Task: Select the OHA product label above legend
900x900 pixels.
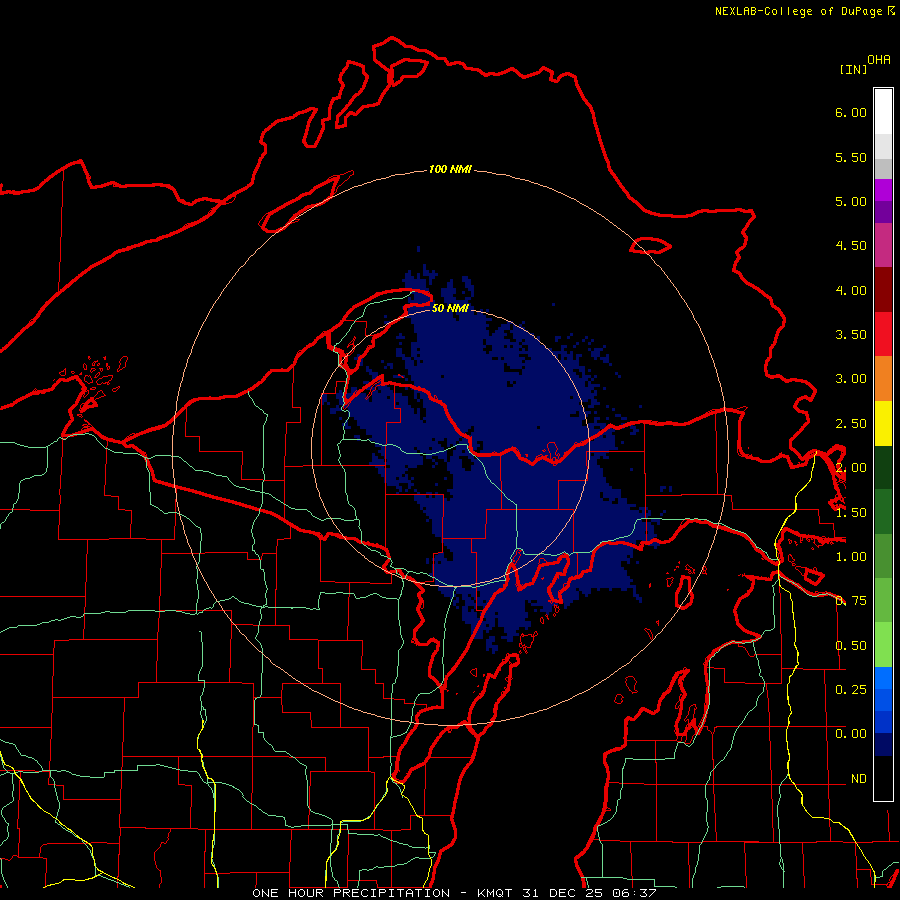Action: (879, 60)
